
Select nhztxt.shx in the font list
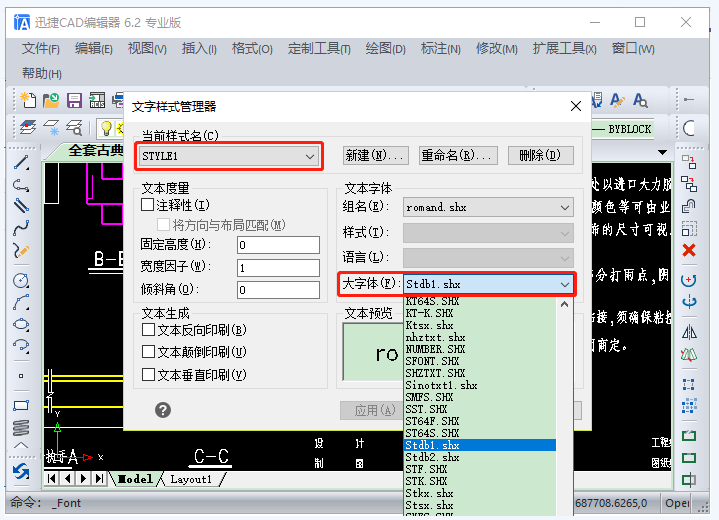(480, 337)
